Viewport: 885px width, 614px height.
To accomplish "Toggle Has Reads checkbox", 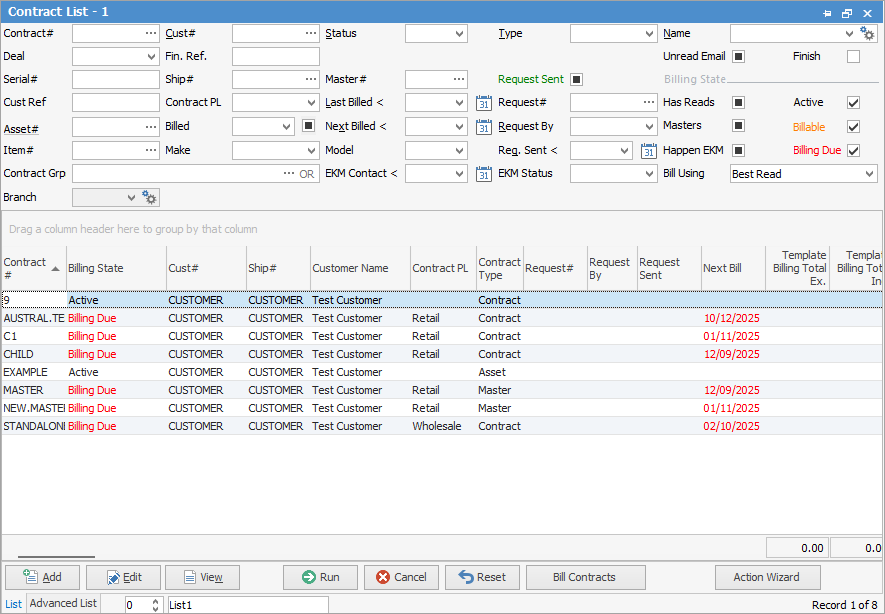I will (x=738, y=102).
